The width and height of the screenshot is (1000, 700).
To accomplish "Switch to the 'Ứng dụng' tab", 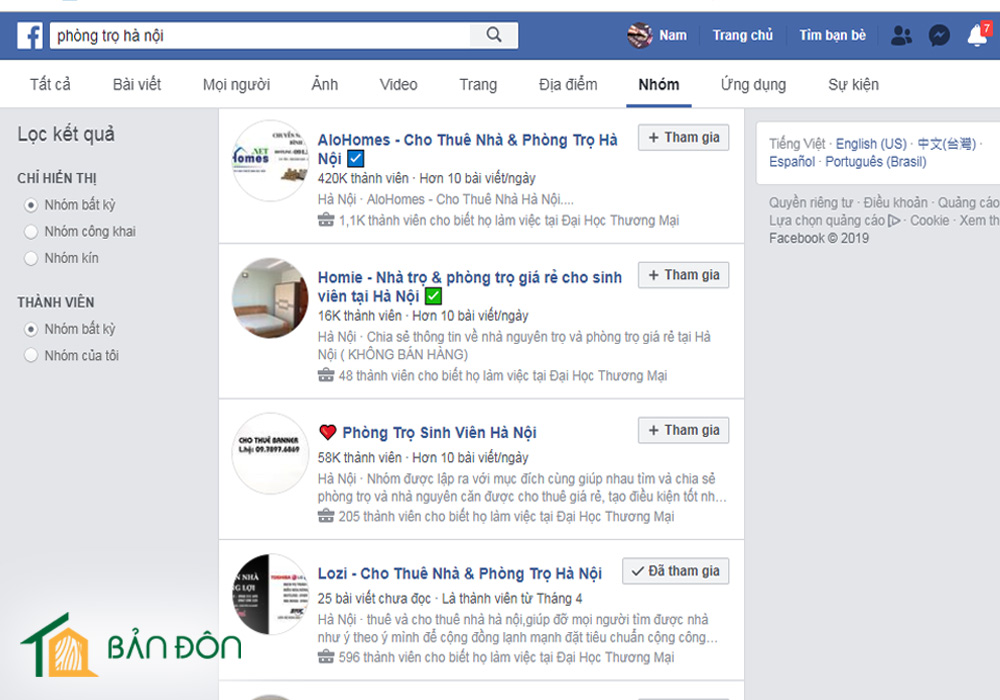I will coord(753,85).
